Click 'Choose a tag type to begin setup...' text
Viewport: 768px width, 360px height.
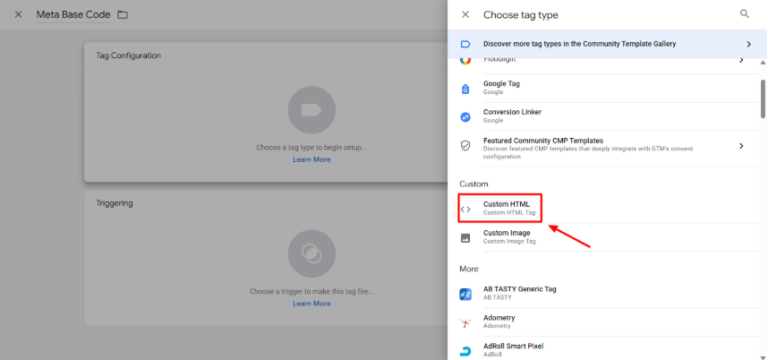point(312,147)
